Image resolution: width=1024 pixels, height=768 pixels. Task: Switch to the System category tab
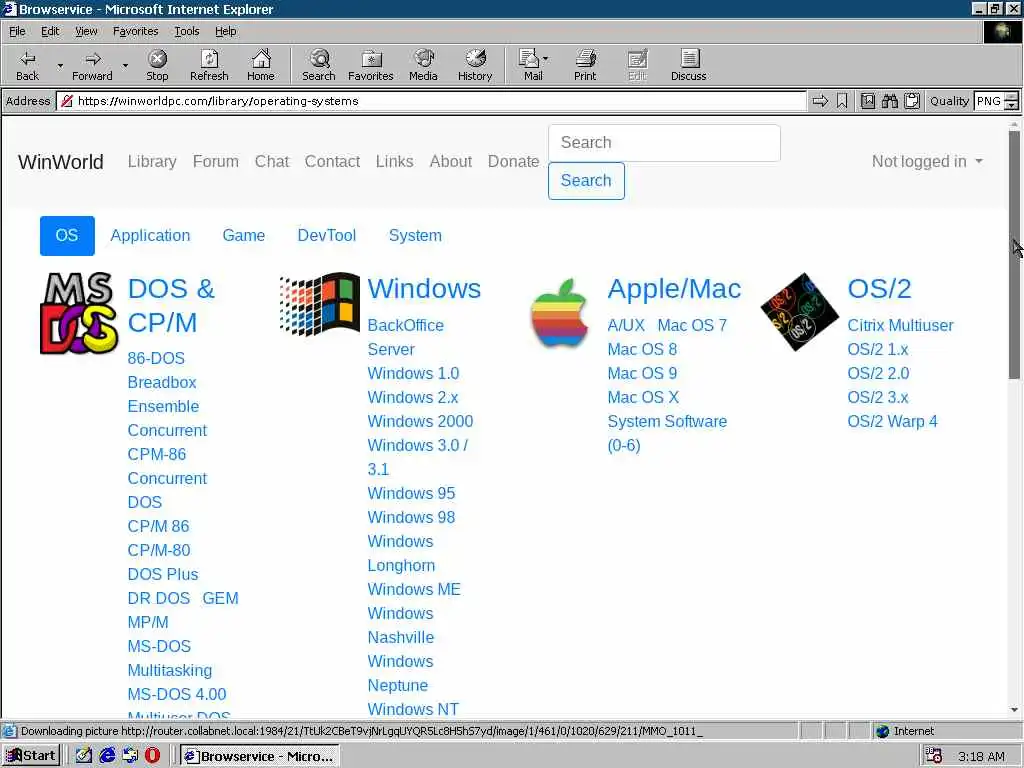415,236
